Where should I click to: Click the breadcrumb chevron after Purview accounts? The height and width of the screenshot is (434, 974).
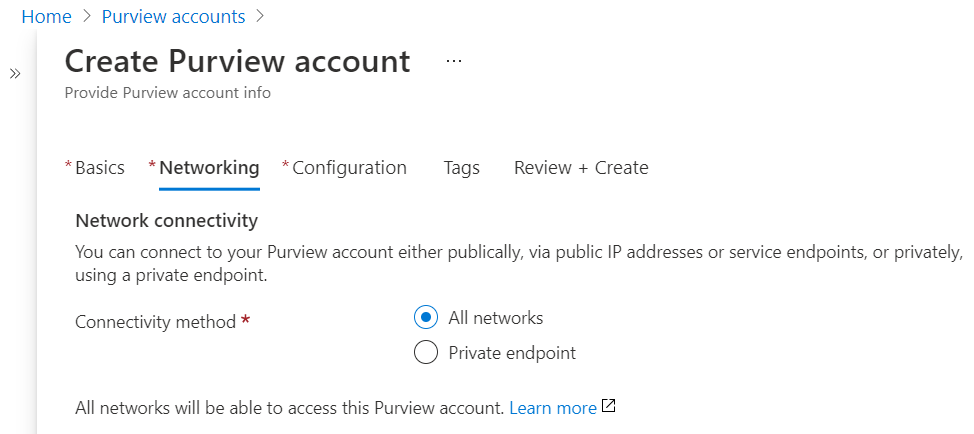pyautogui.click(x=260, y=17)
